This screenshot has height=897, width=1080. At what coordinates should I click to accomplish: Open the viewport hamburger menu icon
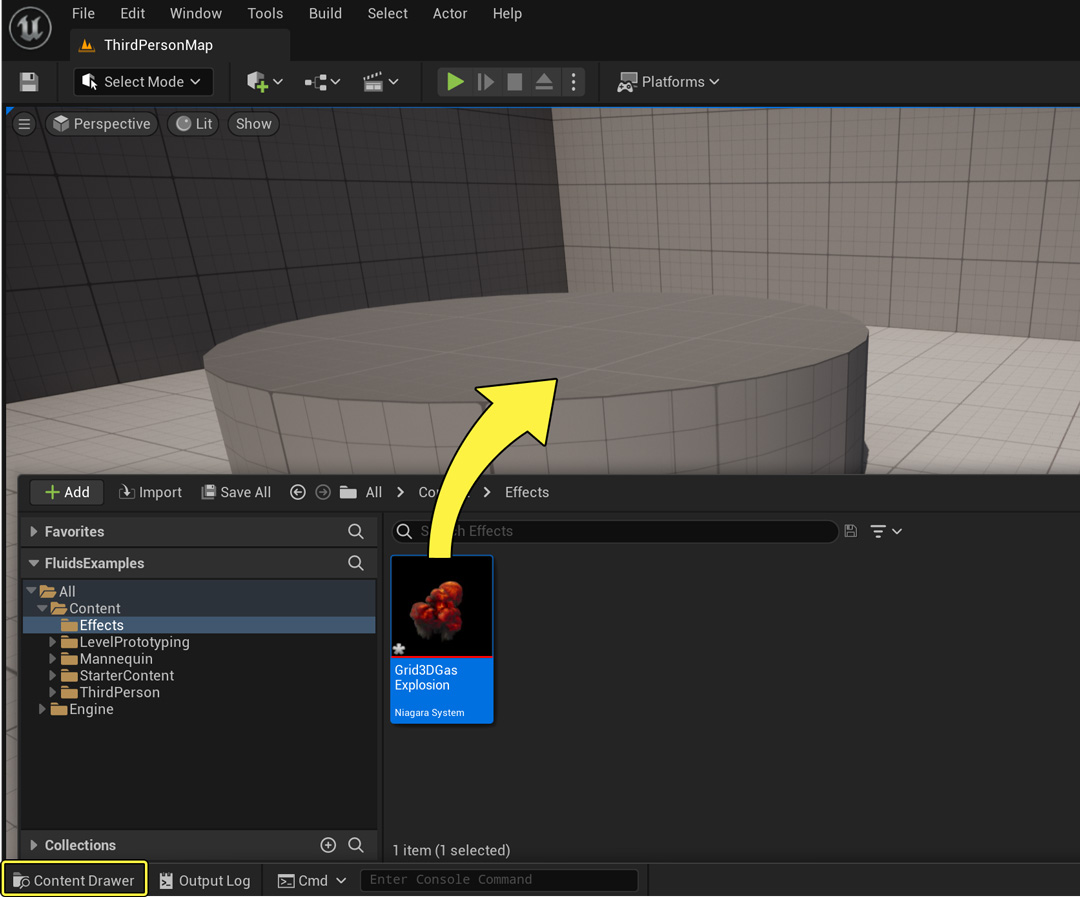(x=23, y=123)
